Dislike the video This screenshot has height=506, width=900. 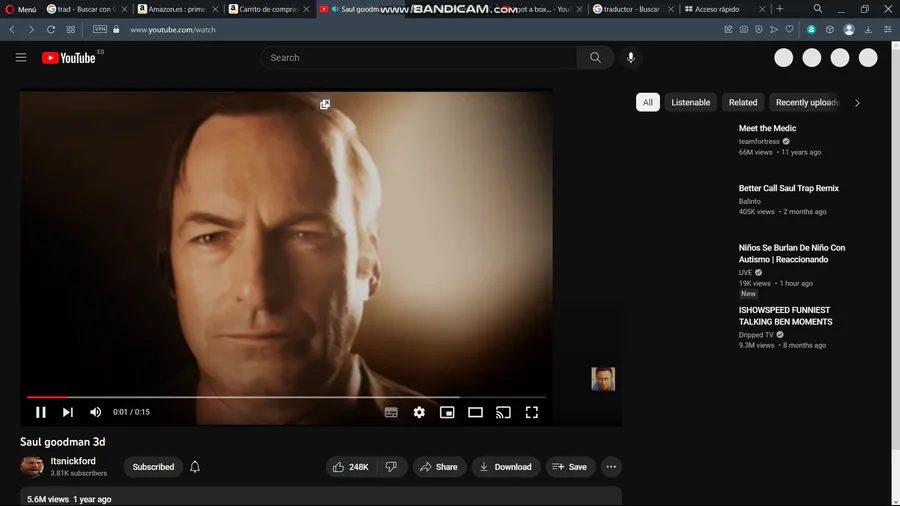click(391, 467)
